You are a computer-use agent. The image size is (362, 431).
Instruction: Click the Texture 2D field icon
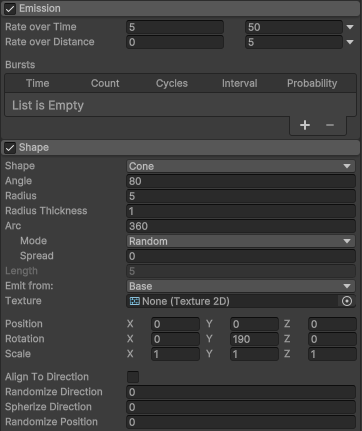point(134,301)
